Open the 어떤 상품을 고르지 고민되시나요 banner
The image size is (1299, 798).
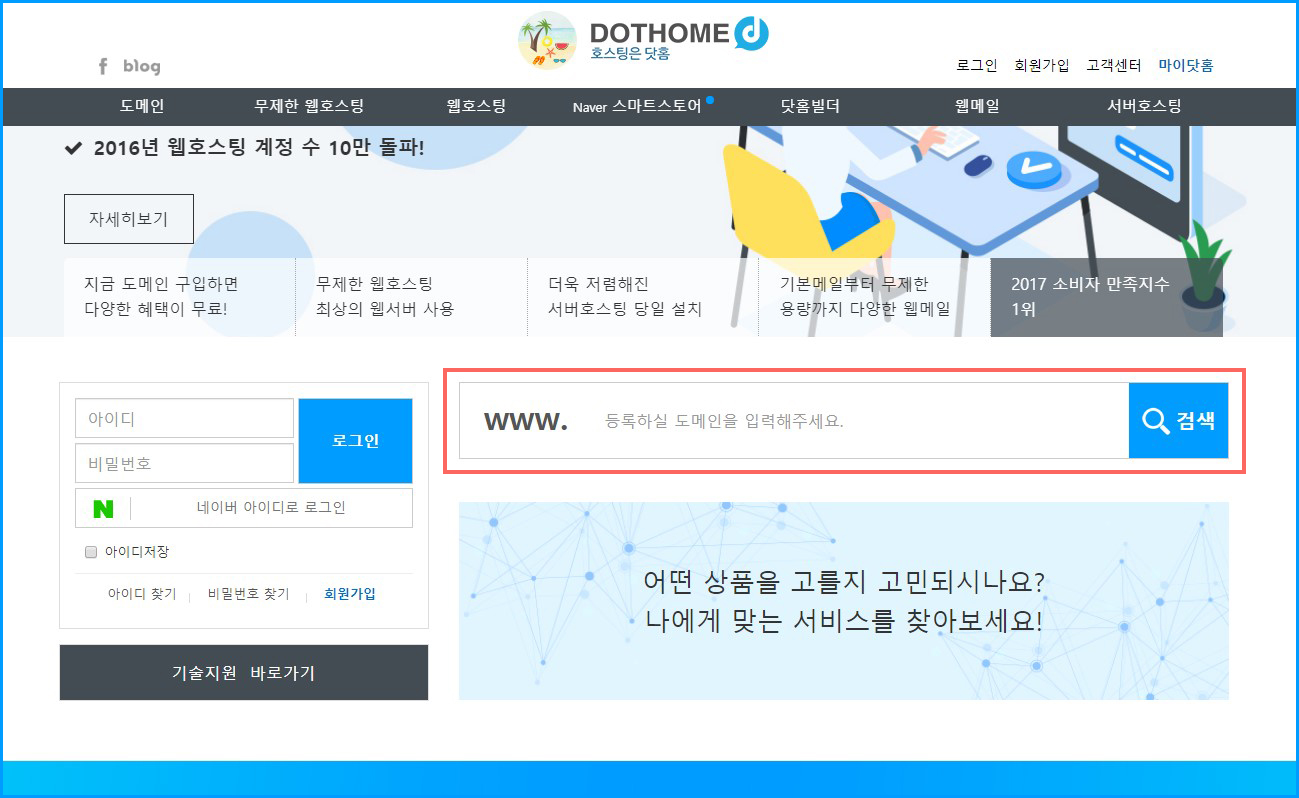point(844,601)
